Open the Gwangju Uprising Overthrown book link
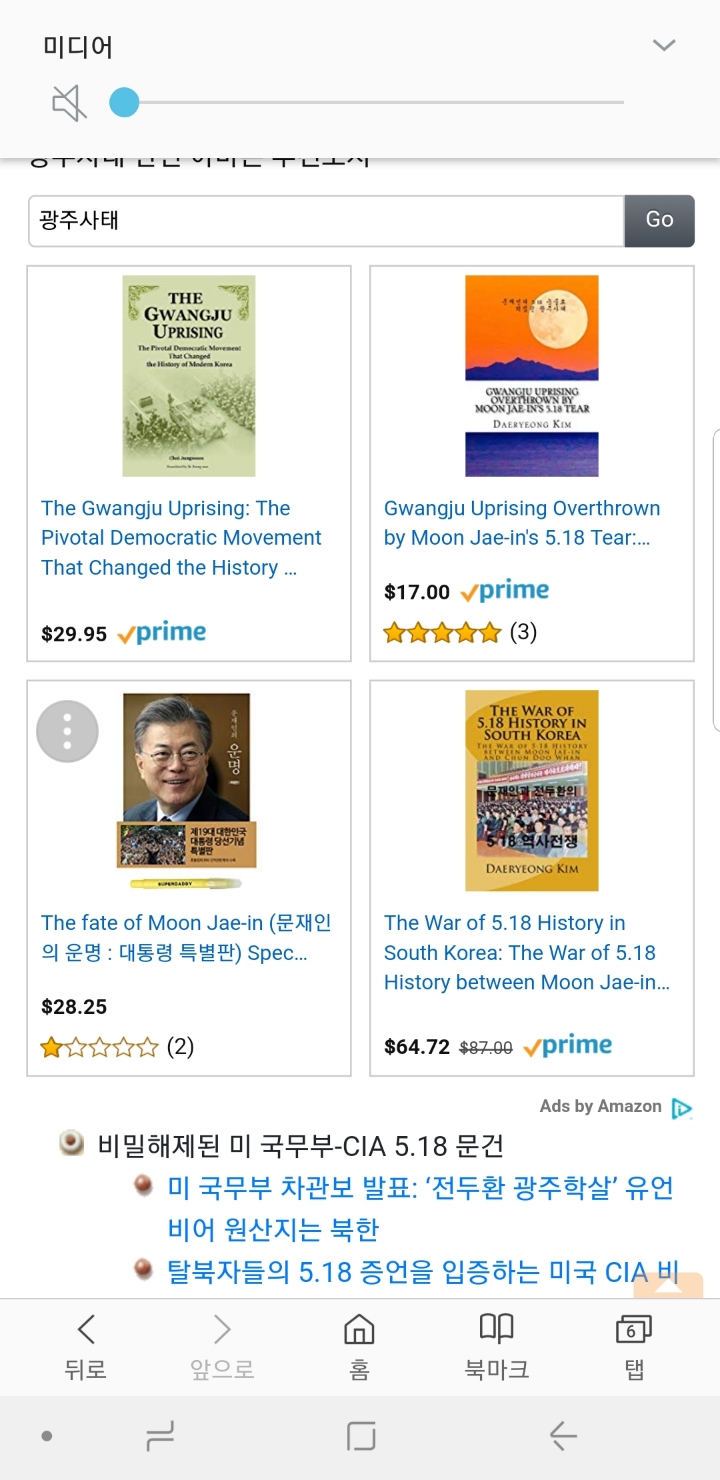720x1480 pixels. [x=522, y=523]
